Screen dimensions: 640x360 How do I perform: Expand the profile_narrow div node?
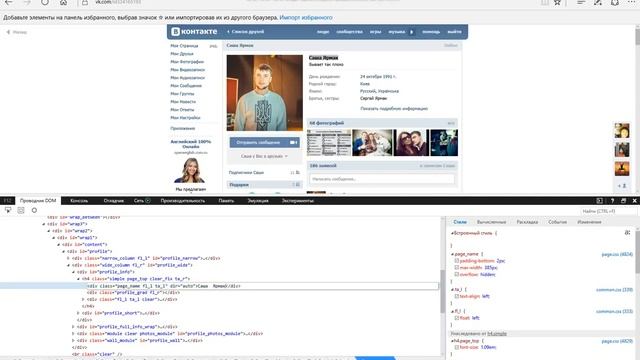pos(68,258)
